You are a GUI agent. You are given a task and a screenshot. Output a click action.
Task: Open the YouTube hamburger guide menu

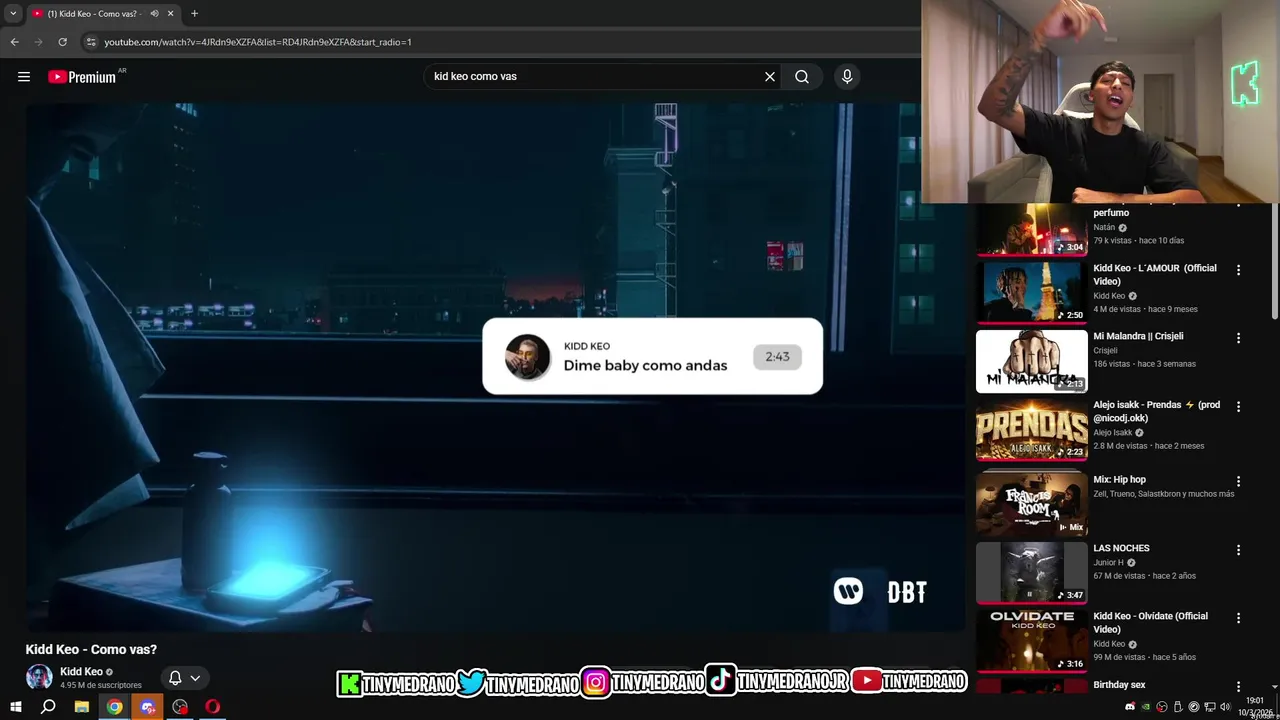pyautogui.click(x=24, y=77)
